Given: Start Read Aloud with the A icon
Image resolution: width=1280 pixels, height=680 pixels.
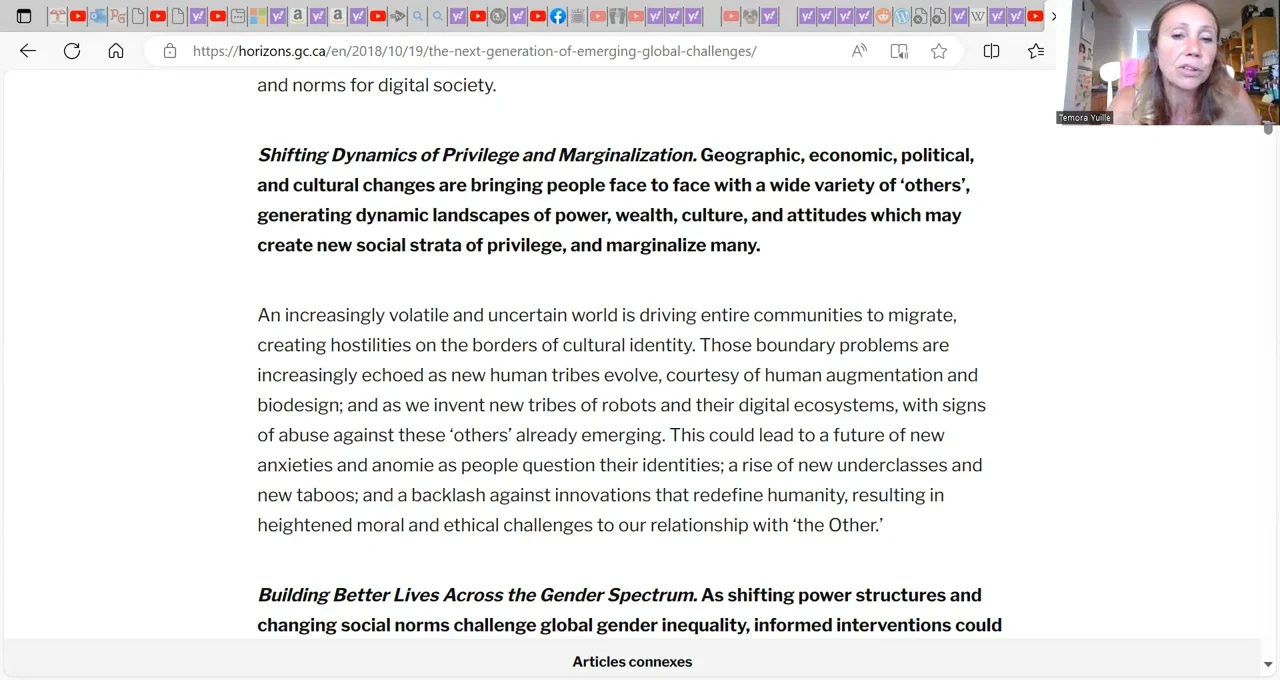Looking at the screenshot, I should point(859,51).
